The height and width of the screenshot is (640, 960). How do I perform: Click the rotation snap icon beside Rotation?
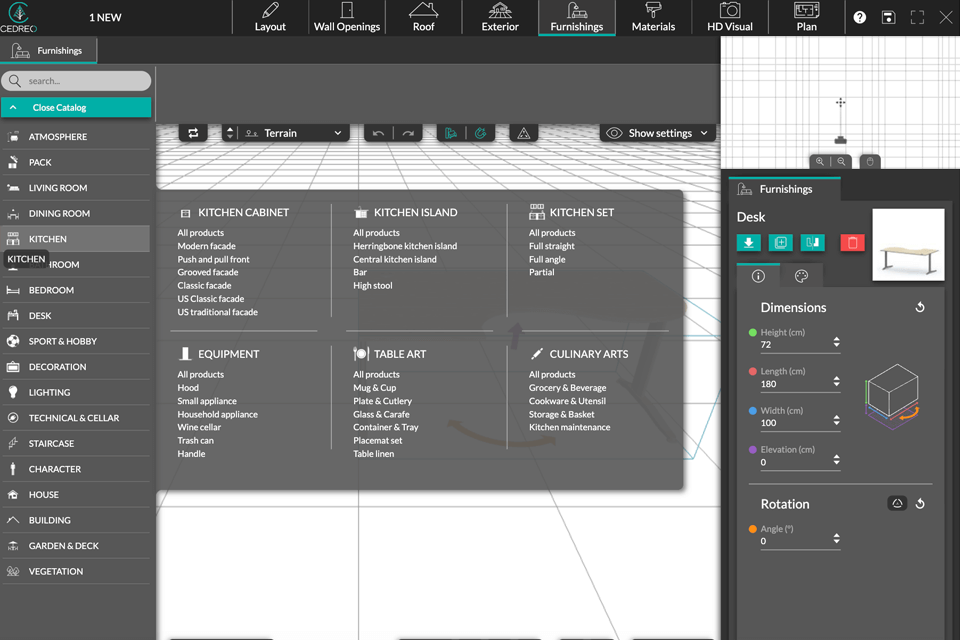pos(897,503)
